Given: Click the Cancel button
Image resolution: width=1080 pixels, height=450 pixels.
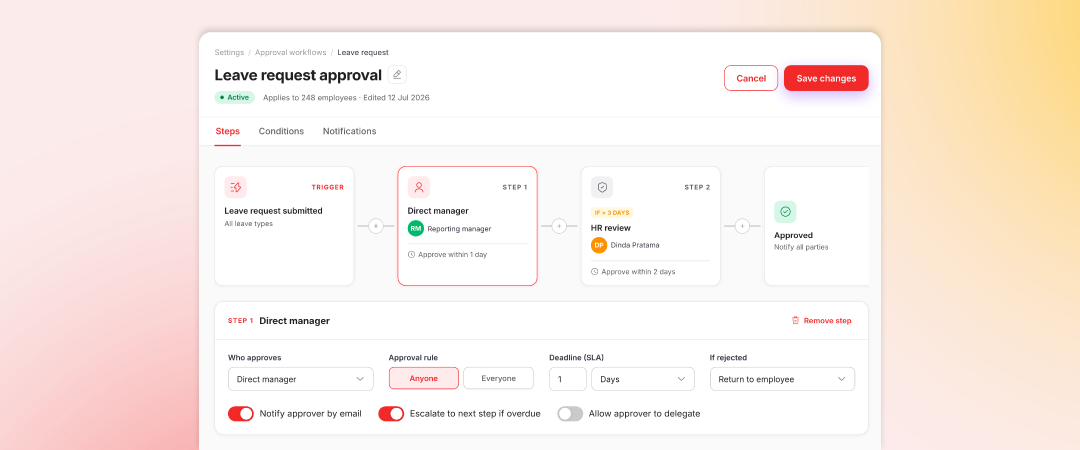Looking at the screenshot, I should (751, 78).
